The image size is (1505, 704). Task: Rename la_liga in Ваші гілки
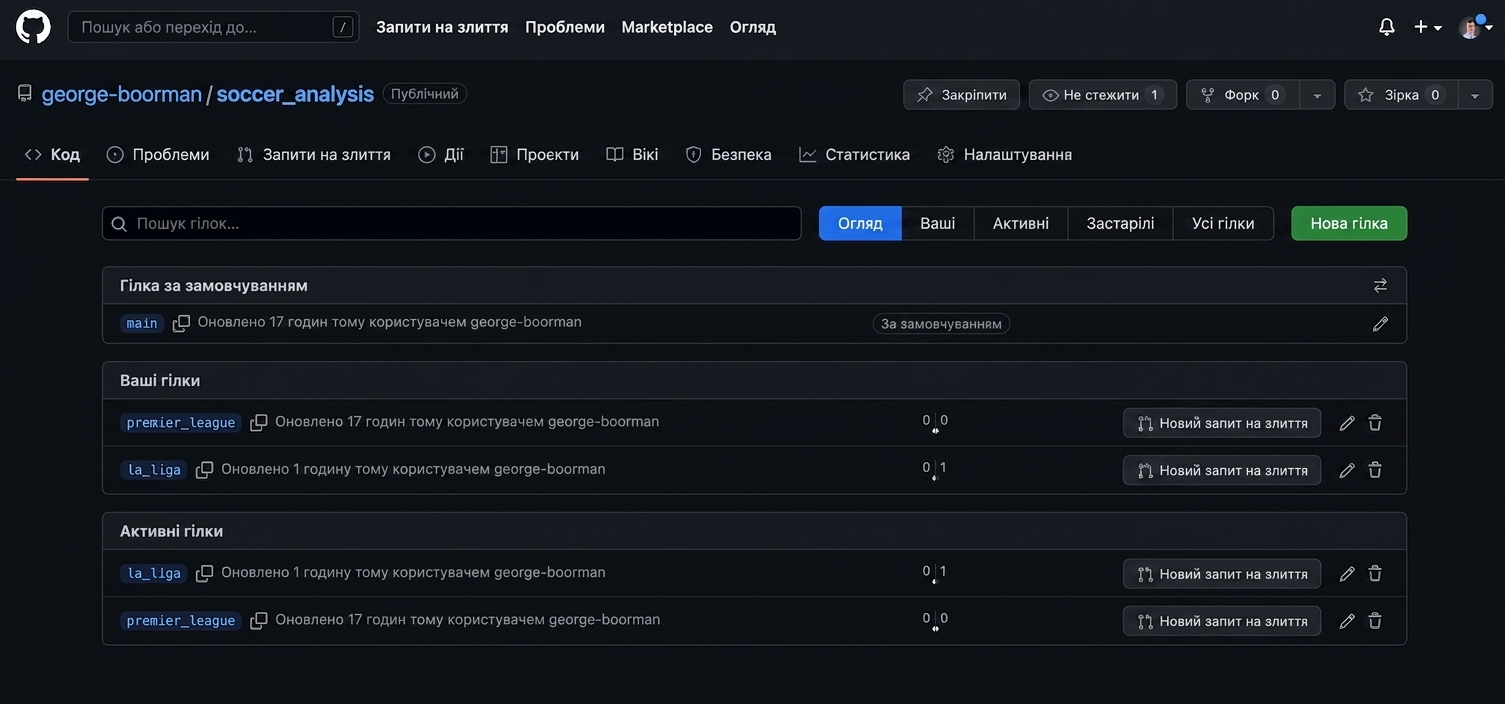[x=1347, y=470]
